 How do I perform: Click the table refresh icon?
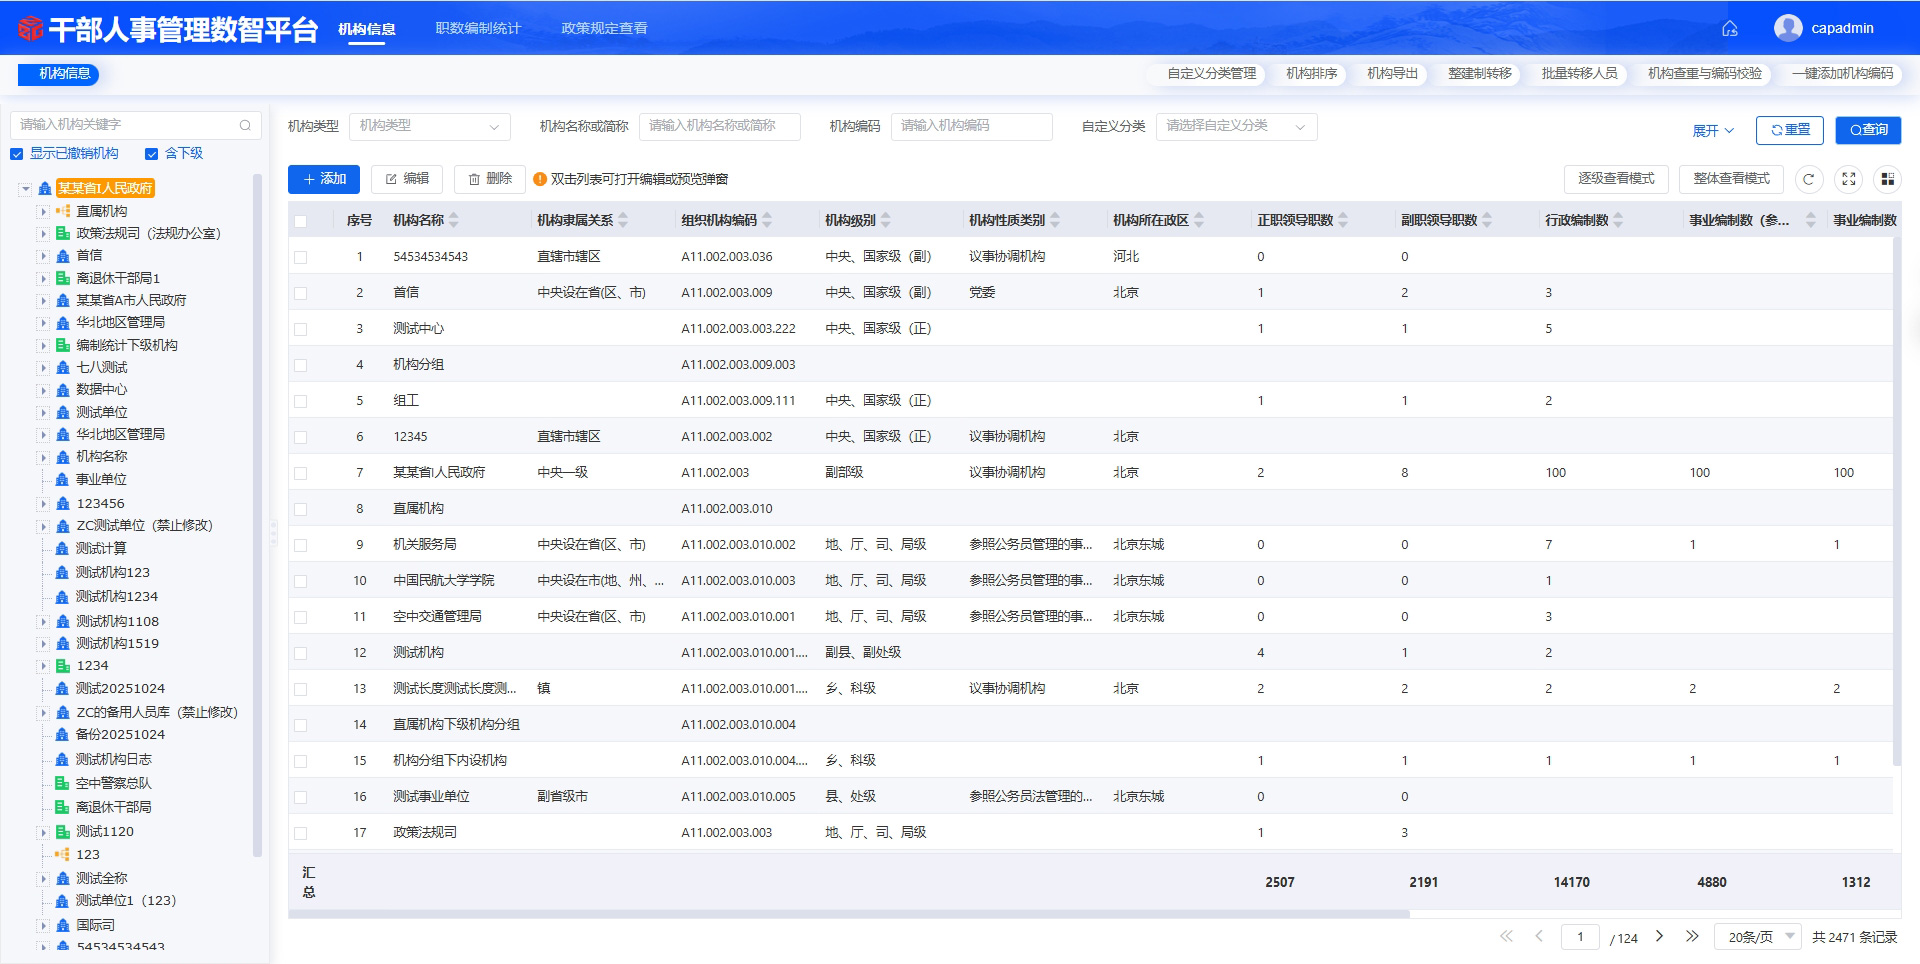(1808, 179)
